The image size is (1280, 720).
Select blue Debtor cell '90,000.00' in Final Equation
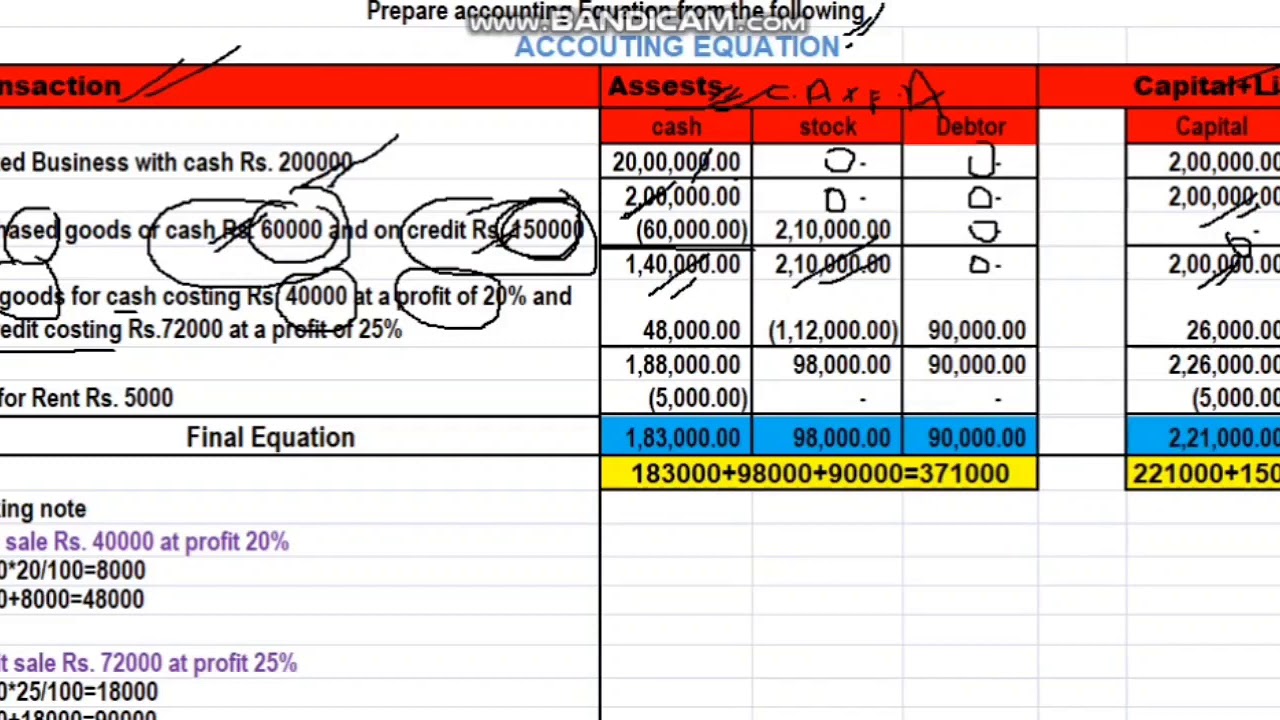pyautogui.click(x=970, y=437)
